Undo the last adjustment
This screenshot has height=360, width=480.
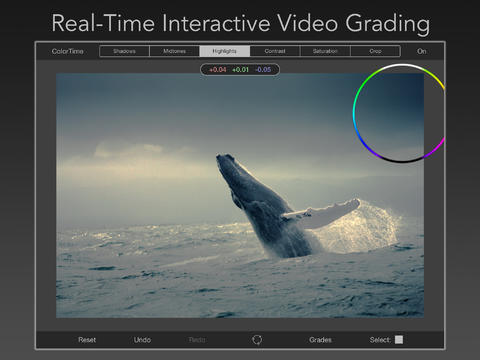click(x=142, y=340)
